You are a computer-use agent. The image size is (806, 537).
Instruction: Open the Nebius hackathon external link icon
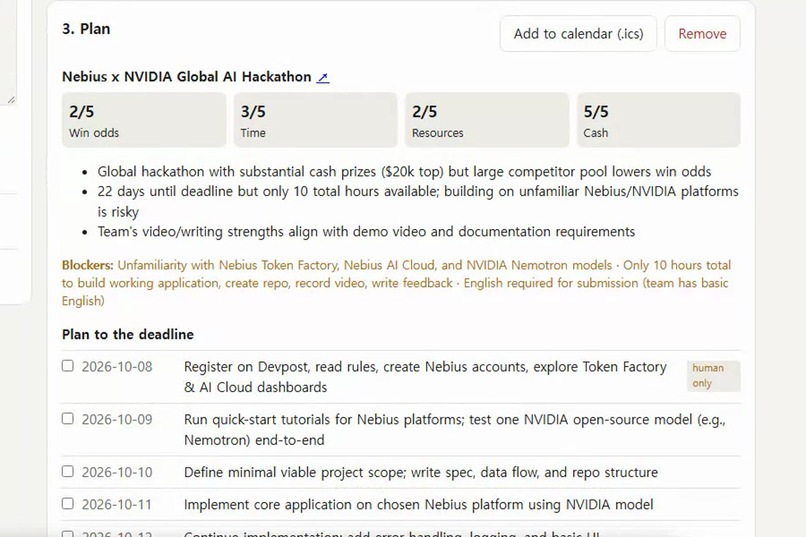tap(323, 77)
